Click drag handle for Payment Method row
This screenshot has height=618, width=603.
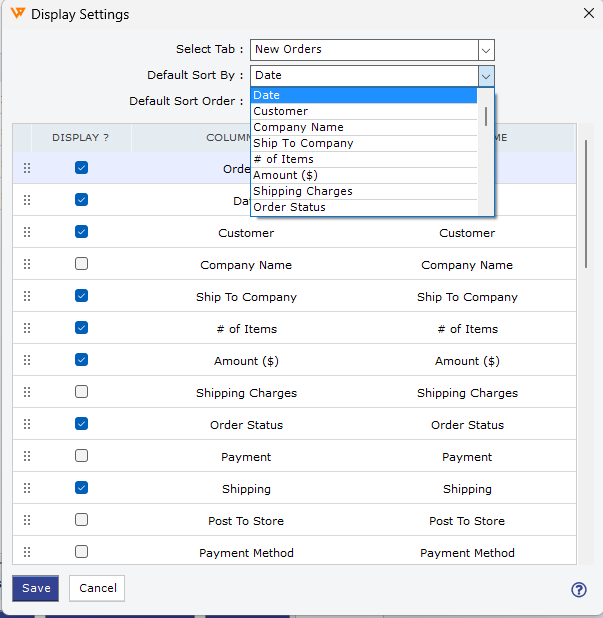coord(27,552)
